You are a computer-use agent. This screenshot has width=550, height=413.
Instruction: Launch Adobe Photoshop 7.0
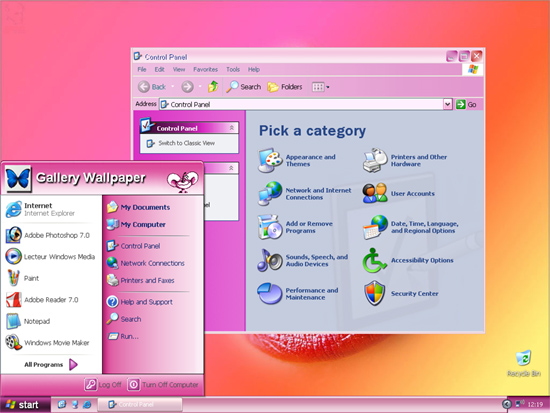click(x=48, y=235)
